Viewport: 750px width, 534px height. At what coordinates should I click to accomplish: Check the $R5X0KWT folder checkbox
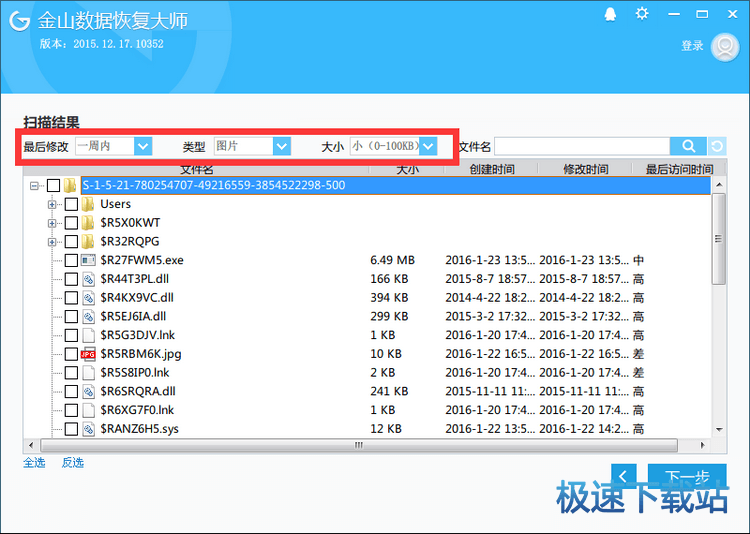point(71,223)
